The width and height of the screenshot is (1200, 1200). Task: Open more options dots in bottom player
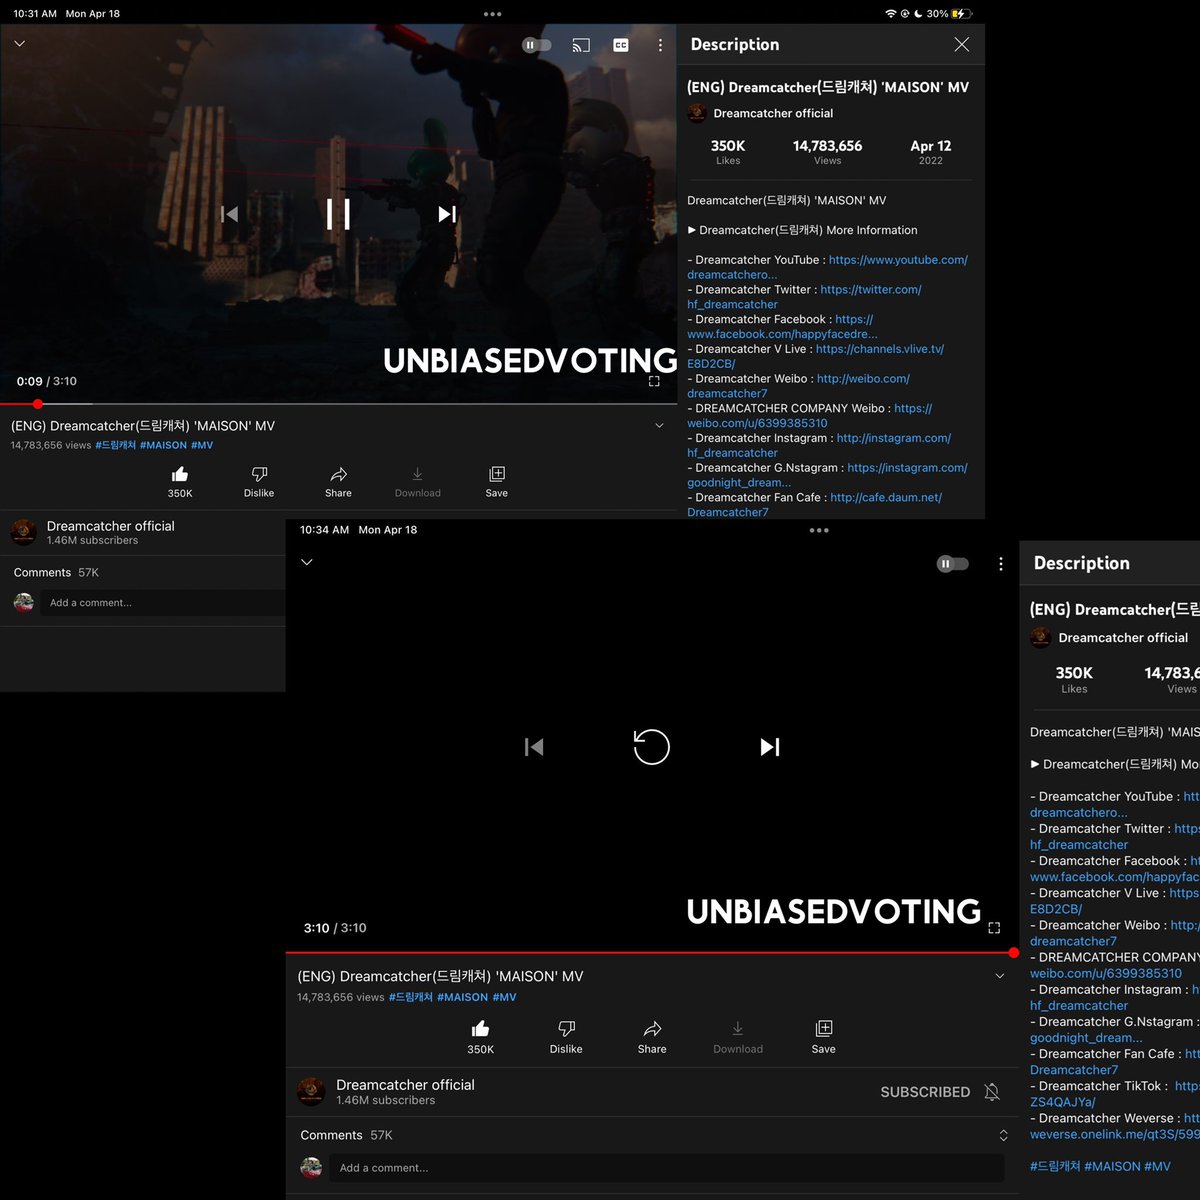pos(1001,564)
